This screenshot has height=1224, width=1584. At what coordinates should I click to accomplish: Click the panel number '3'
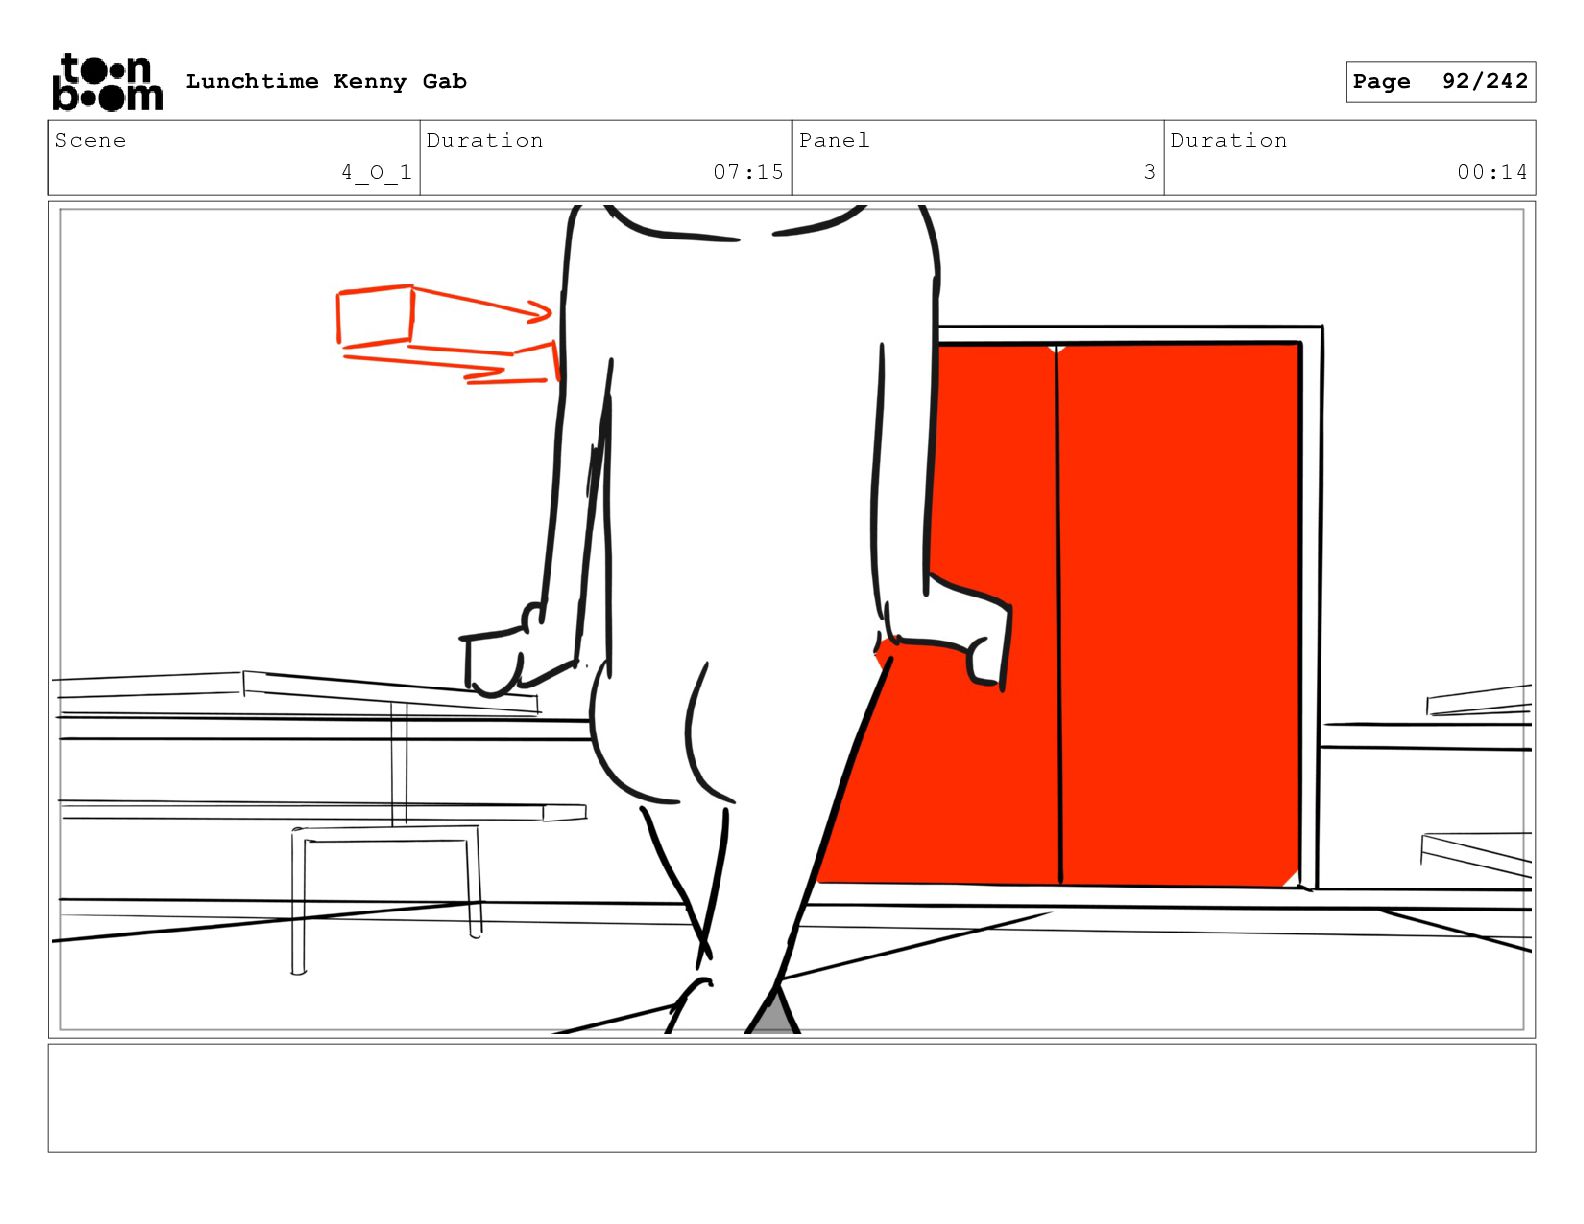coord(1150,172)
